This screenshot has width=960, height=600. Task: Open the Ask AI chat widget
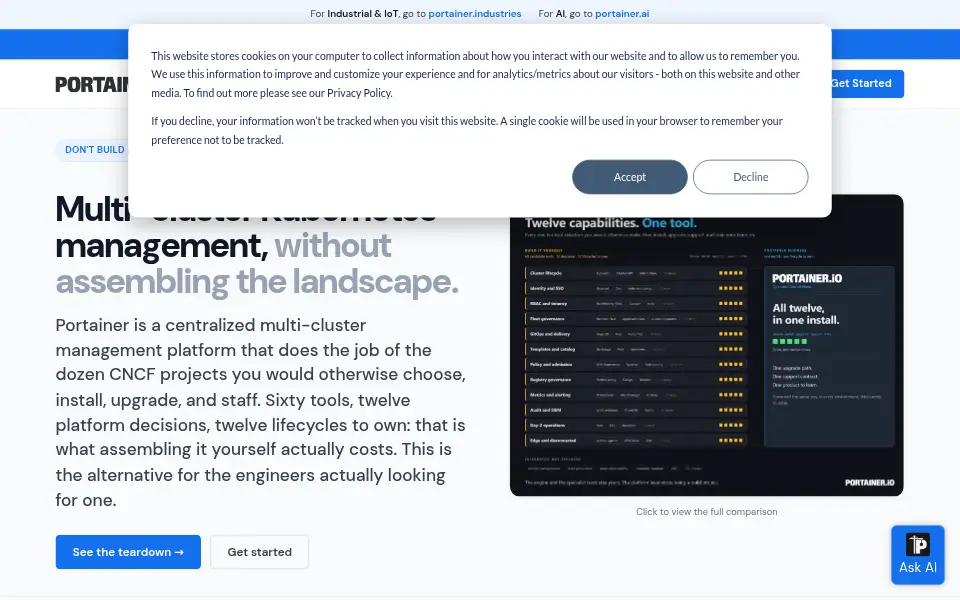click(917, 555)
